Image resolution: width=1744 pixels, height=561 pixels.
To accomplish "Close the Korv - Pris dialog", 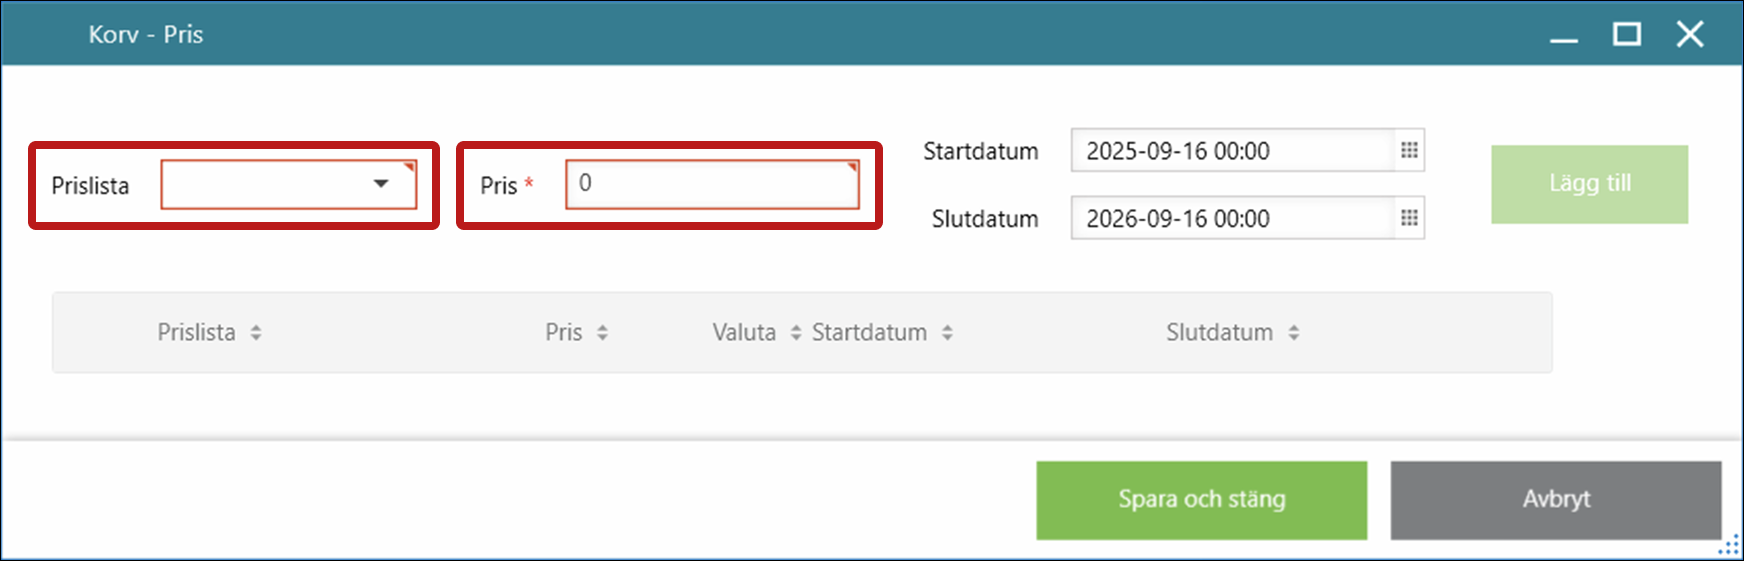I will (x=1690, y=35).
